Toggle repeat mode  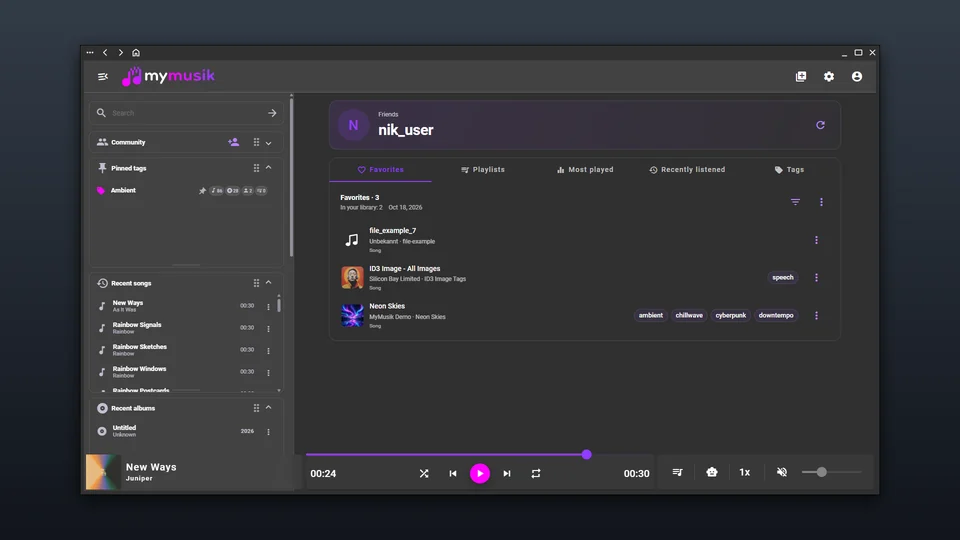point(536,473)
